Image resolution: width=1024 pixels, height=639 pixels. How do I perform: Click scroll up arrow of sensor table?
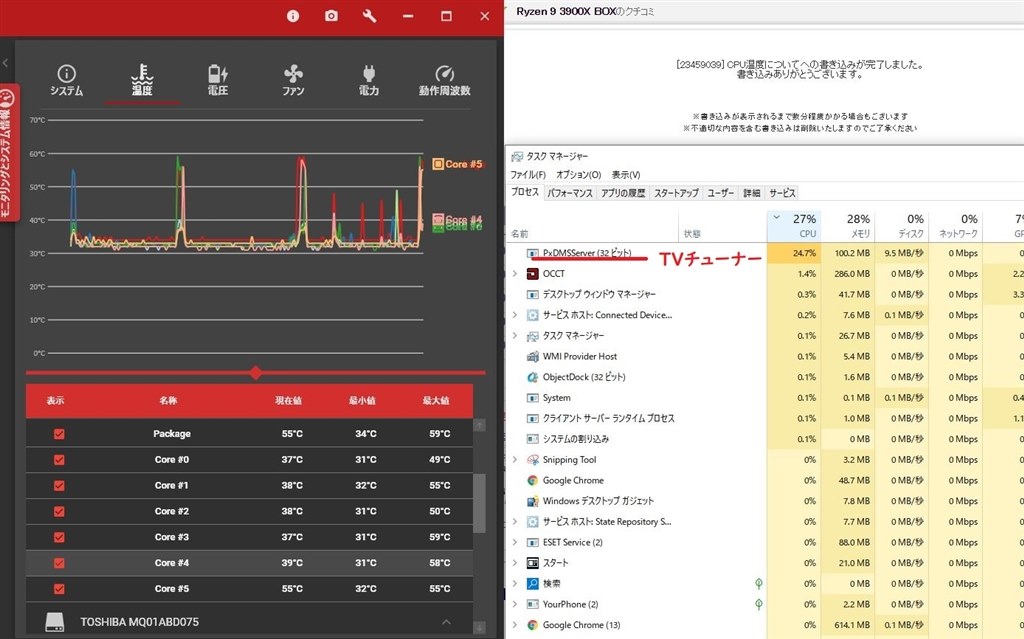point(479,425)
